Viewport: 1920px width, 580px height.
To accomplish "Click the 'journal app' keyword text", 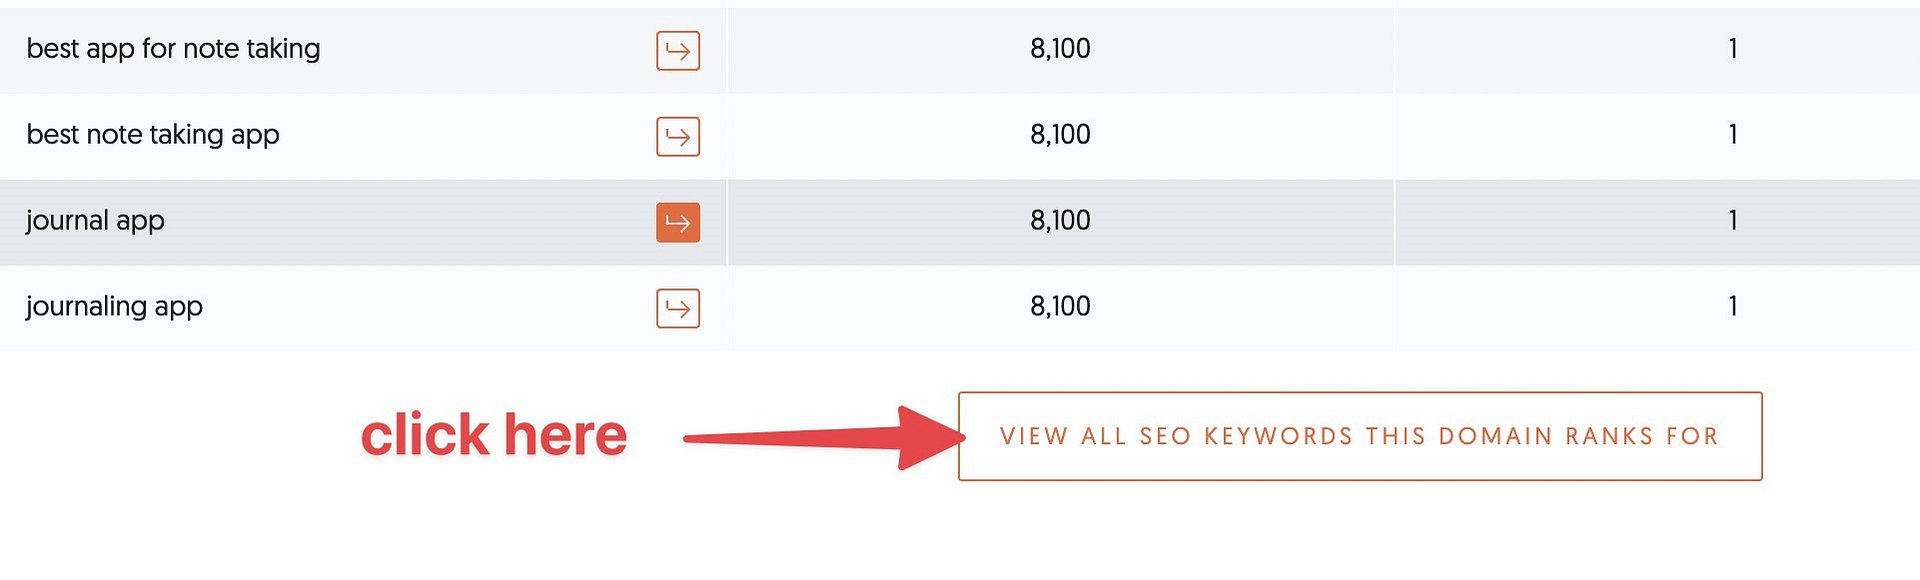I will [95, 221].
